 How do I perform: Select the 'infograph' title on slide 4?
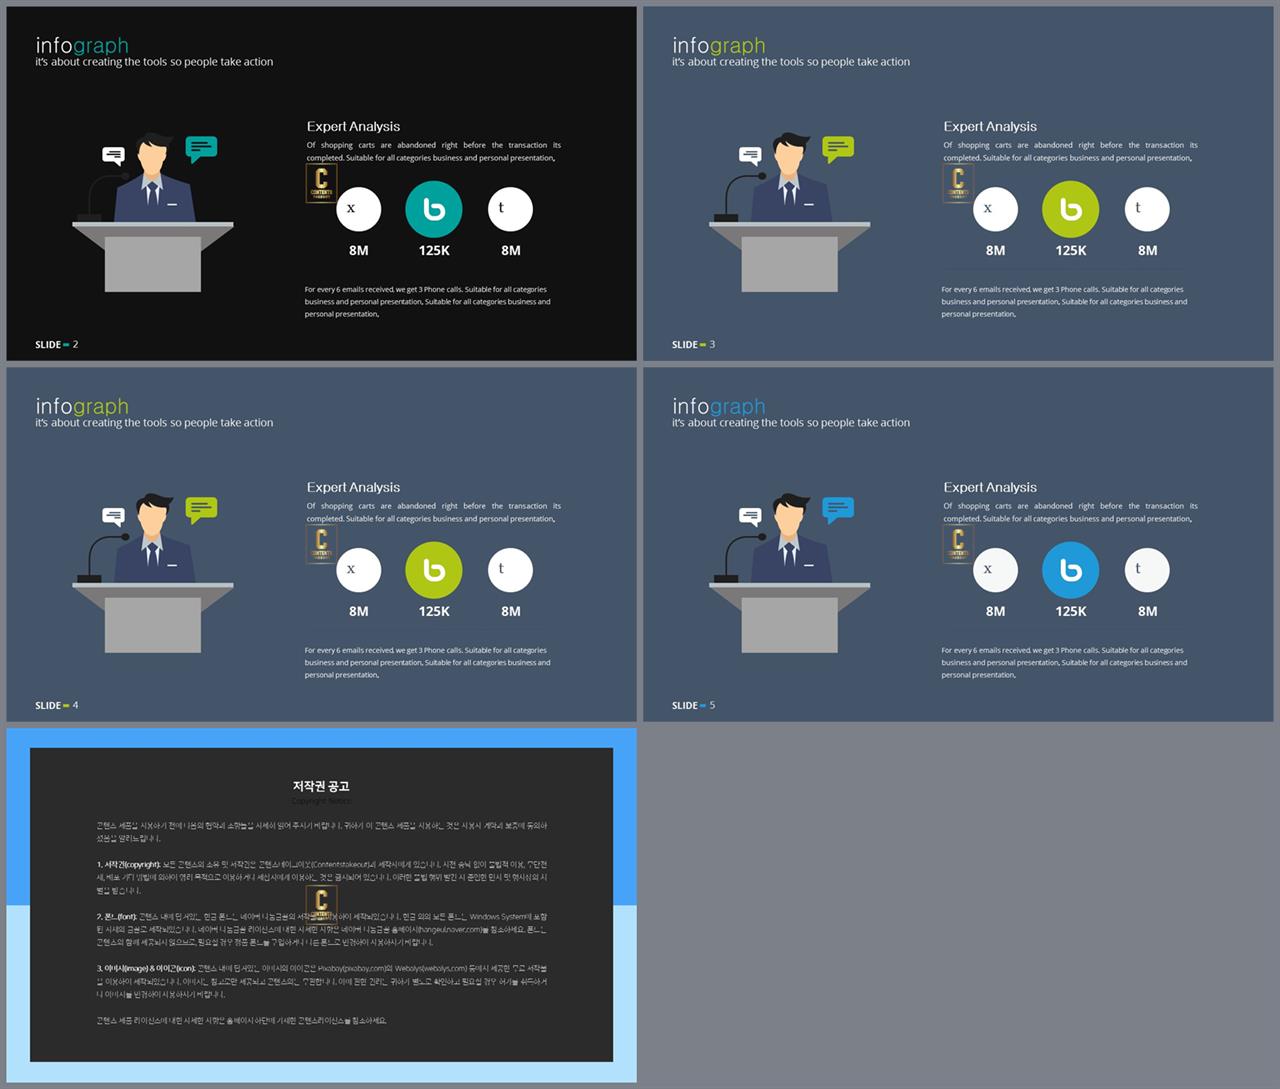tap(82, 406)
